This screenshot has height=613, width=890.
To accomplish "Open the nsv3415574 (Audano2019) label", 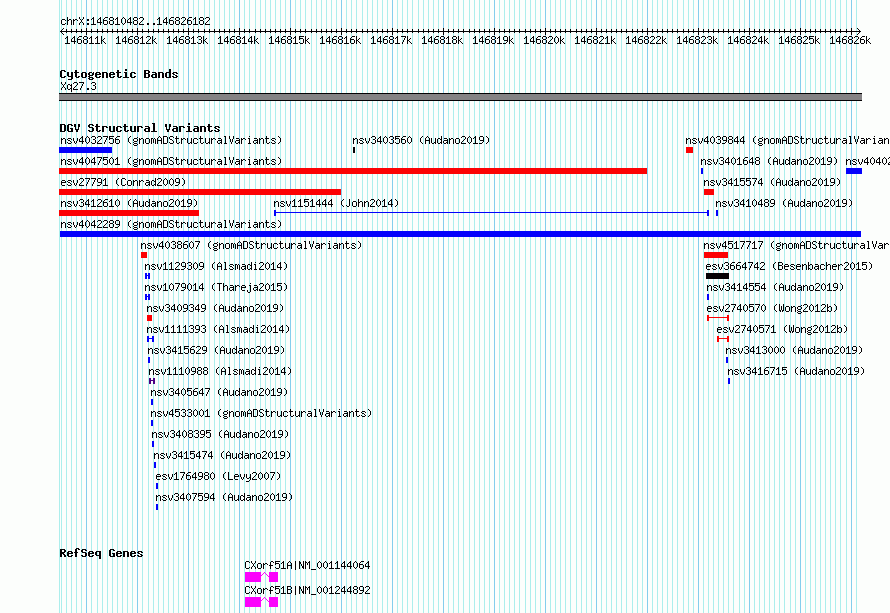I will (772, 182).
